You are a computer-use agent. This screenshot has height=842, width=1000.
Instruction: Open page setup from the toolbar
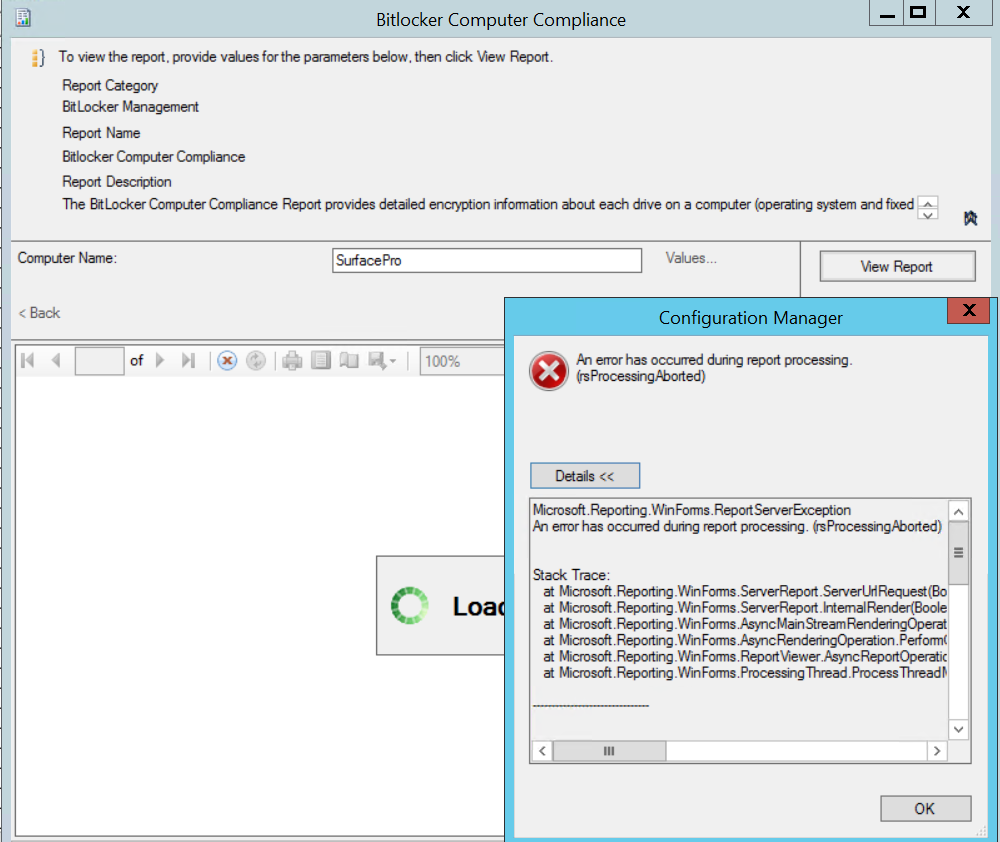349,360
